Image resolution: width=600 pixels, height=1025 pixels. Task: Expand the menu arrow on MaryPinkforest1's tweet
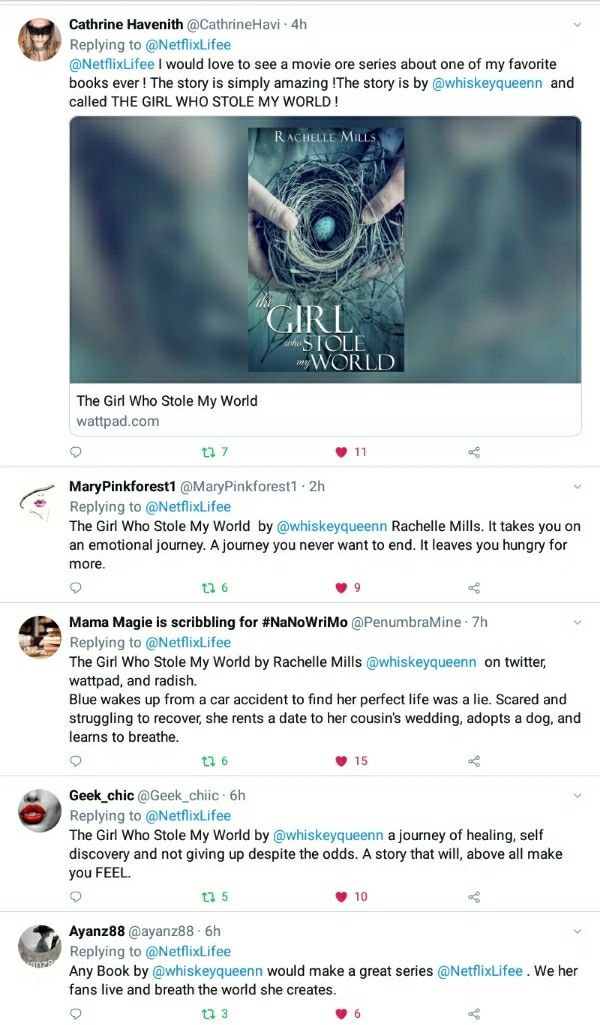(577, 486)
